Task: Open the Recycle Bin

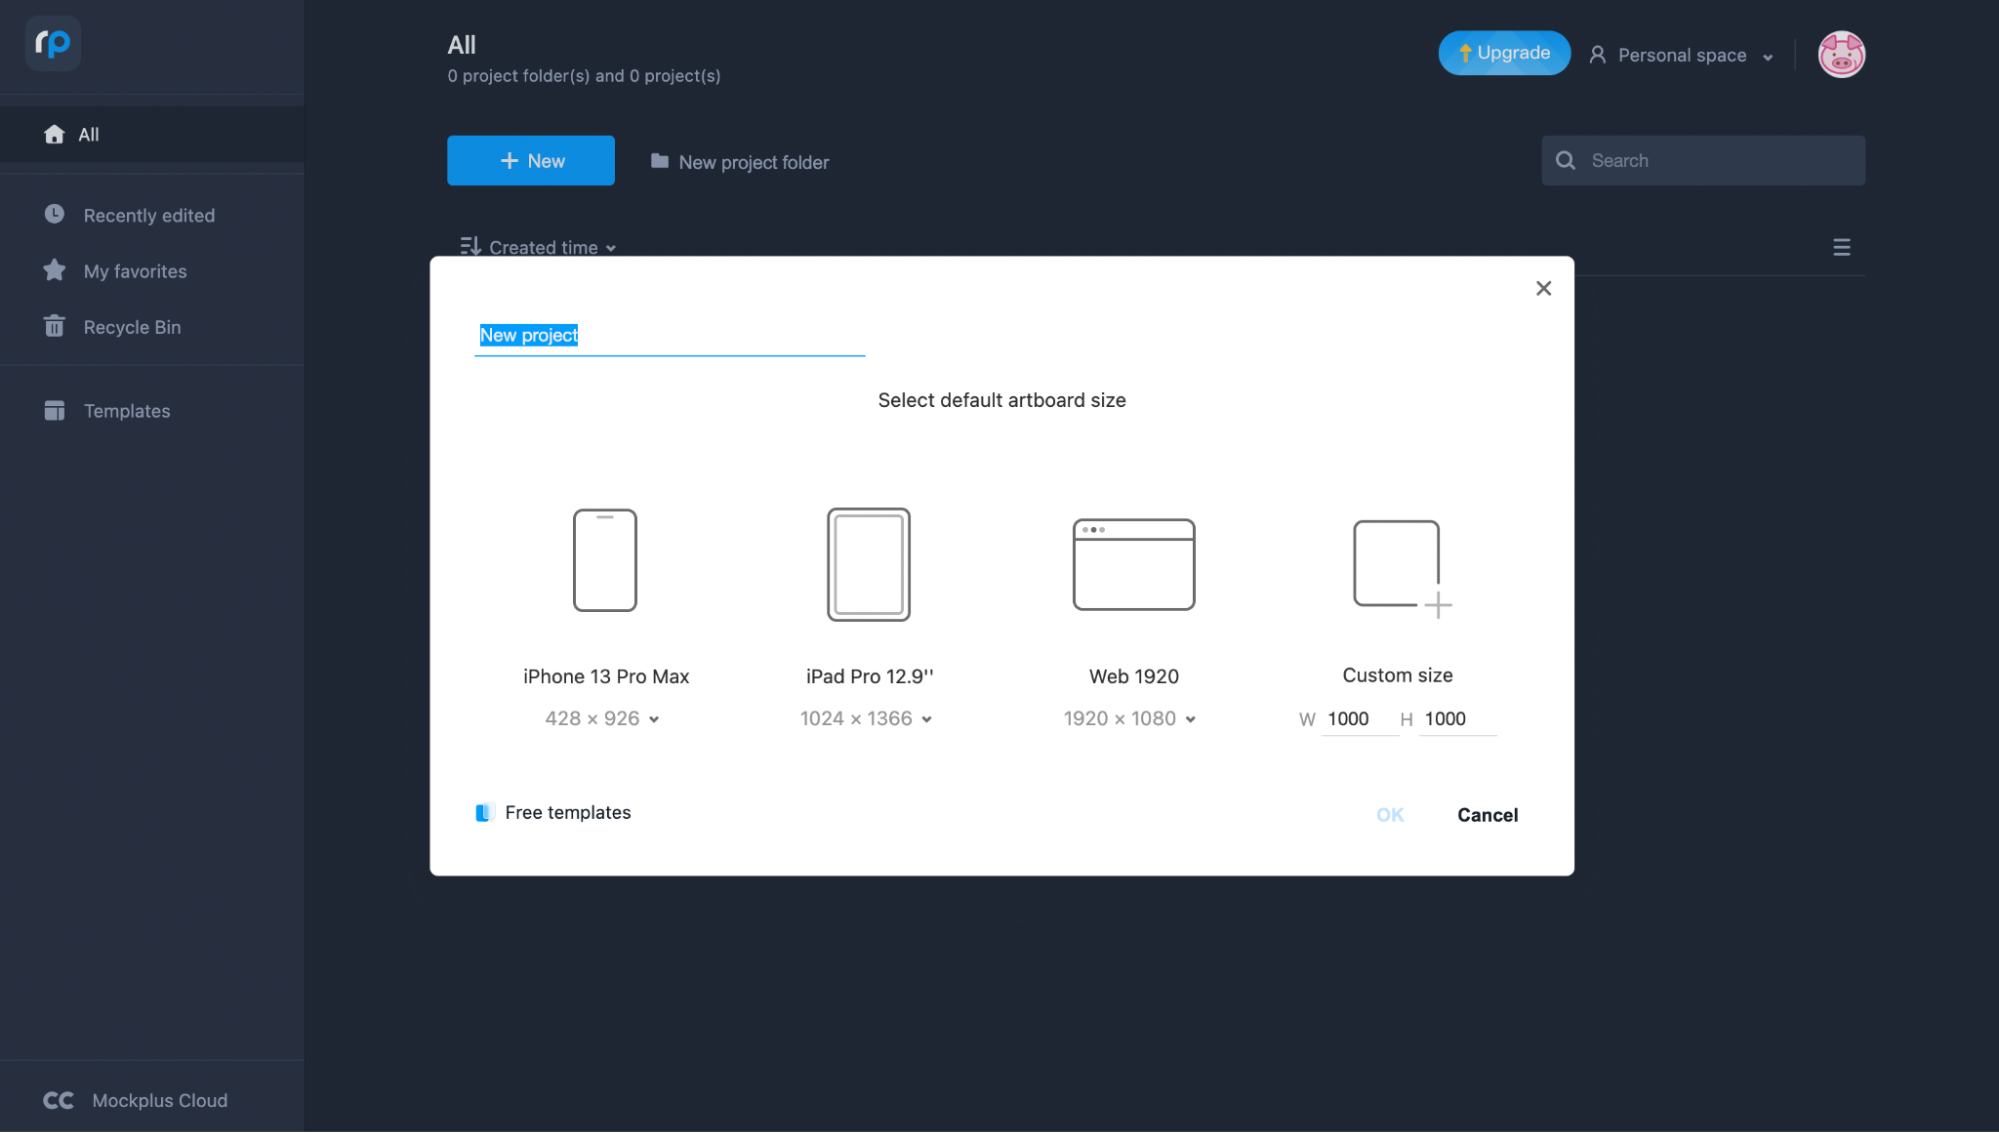Action: pyautogui.click(x=131, y=327)
